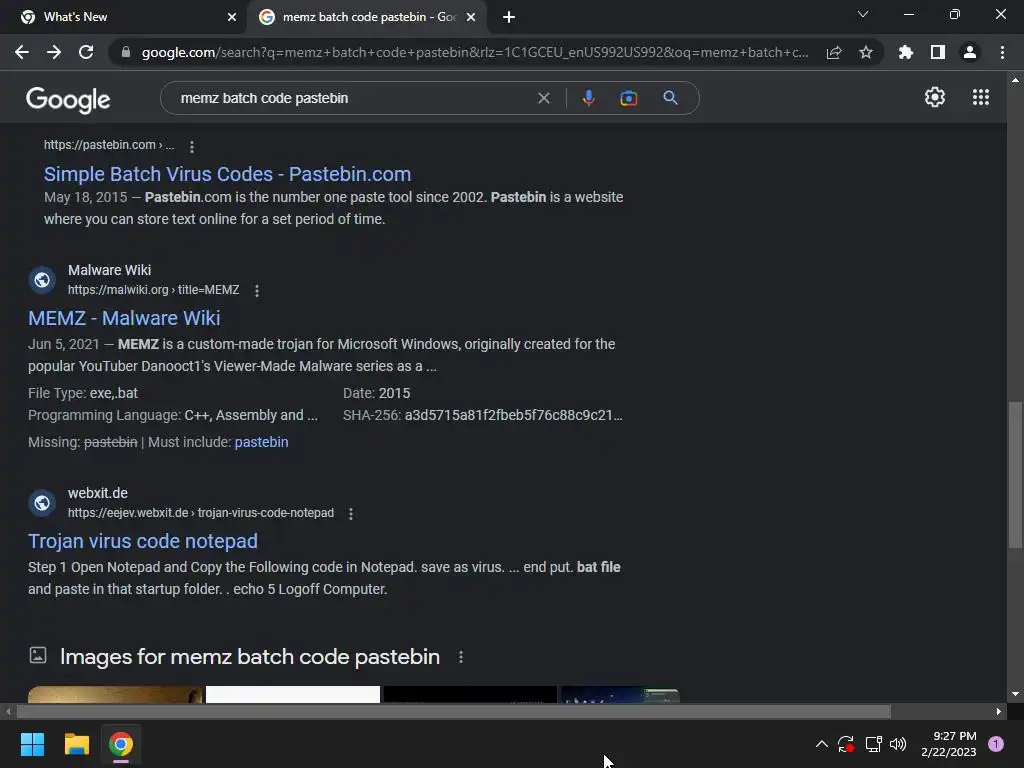This screenshot has height=768, width=1024.
Task: View site information lock icon
Action: [126, 52]
